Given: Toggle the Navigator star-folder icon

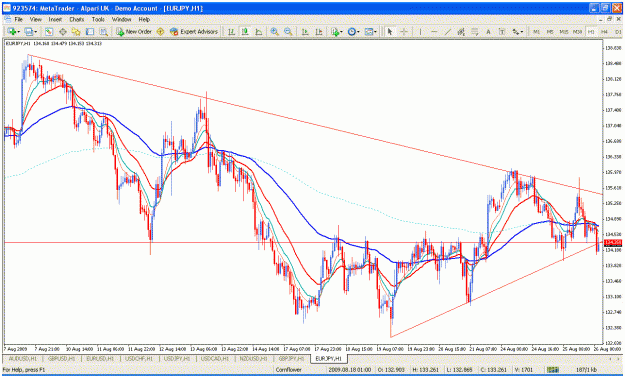Looking at the screenshot, I should click(76, 31).
